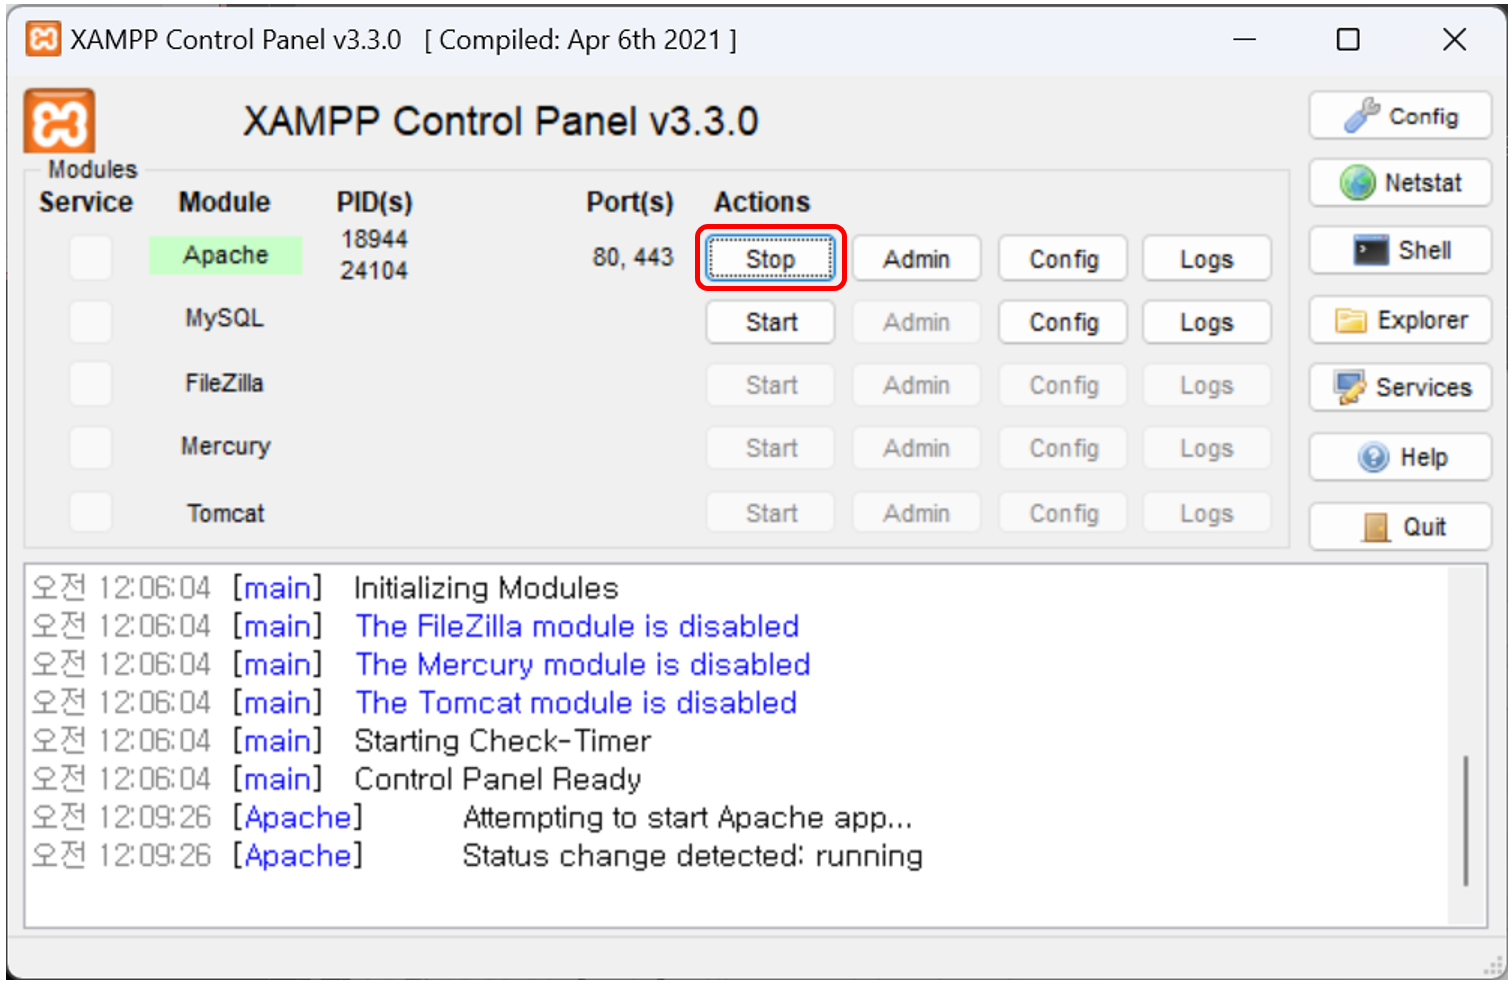
Task: Minimize the XAMPP Control Panel window
Action: 1244,39
